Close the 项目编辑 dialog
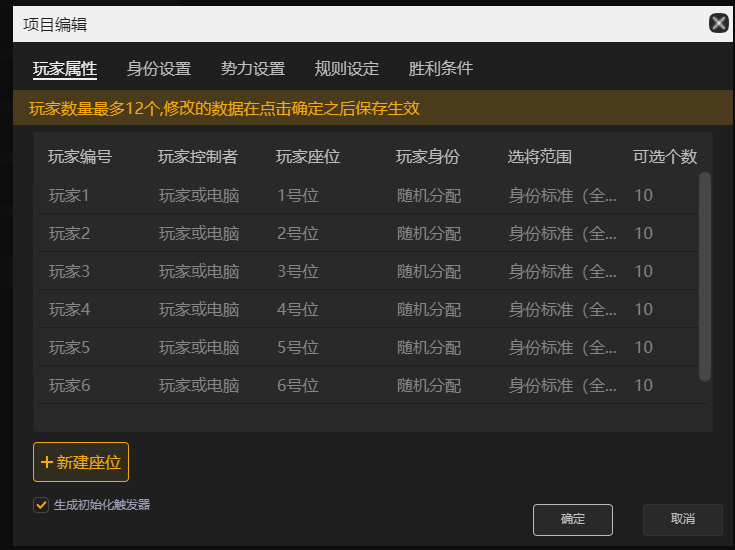This screenshot has width=735, height=550. click(718, 23)
